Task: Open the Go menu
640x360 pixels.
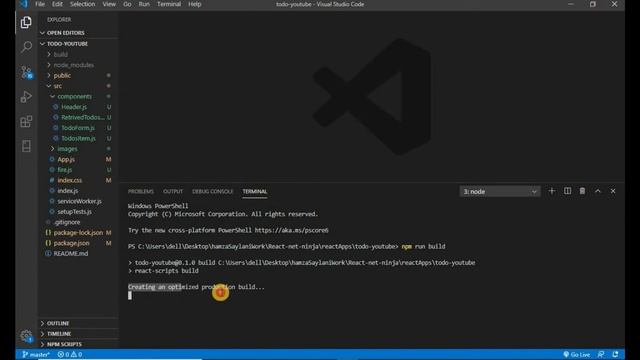Action: pyautogui.click(x=127, y=4)
